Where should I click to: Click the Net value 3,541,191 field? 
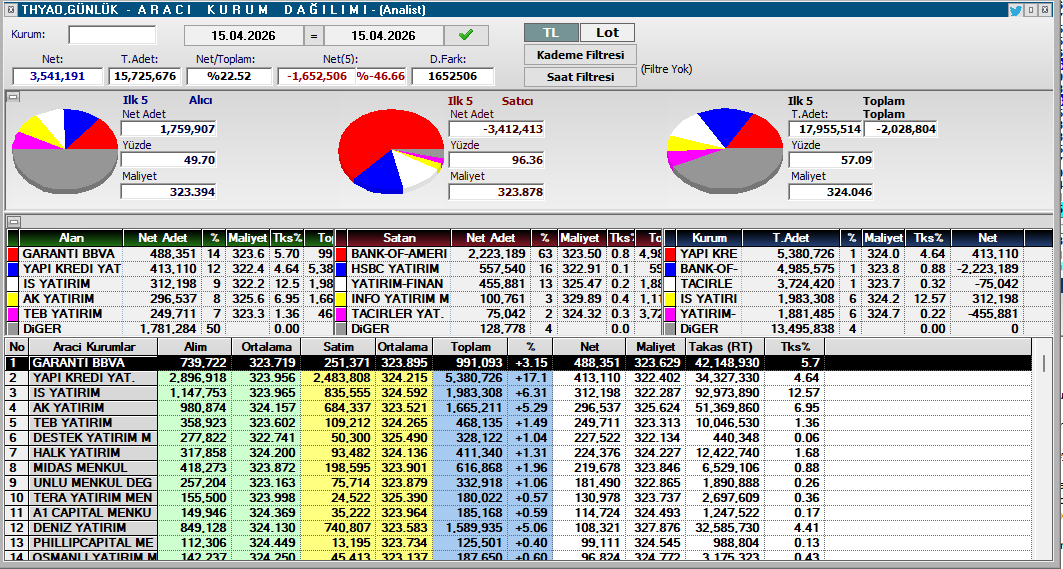pyautogui.click(x=58, y=76)
